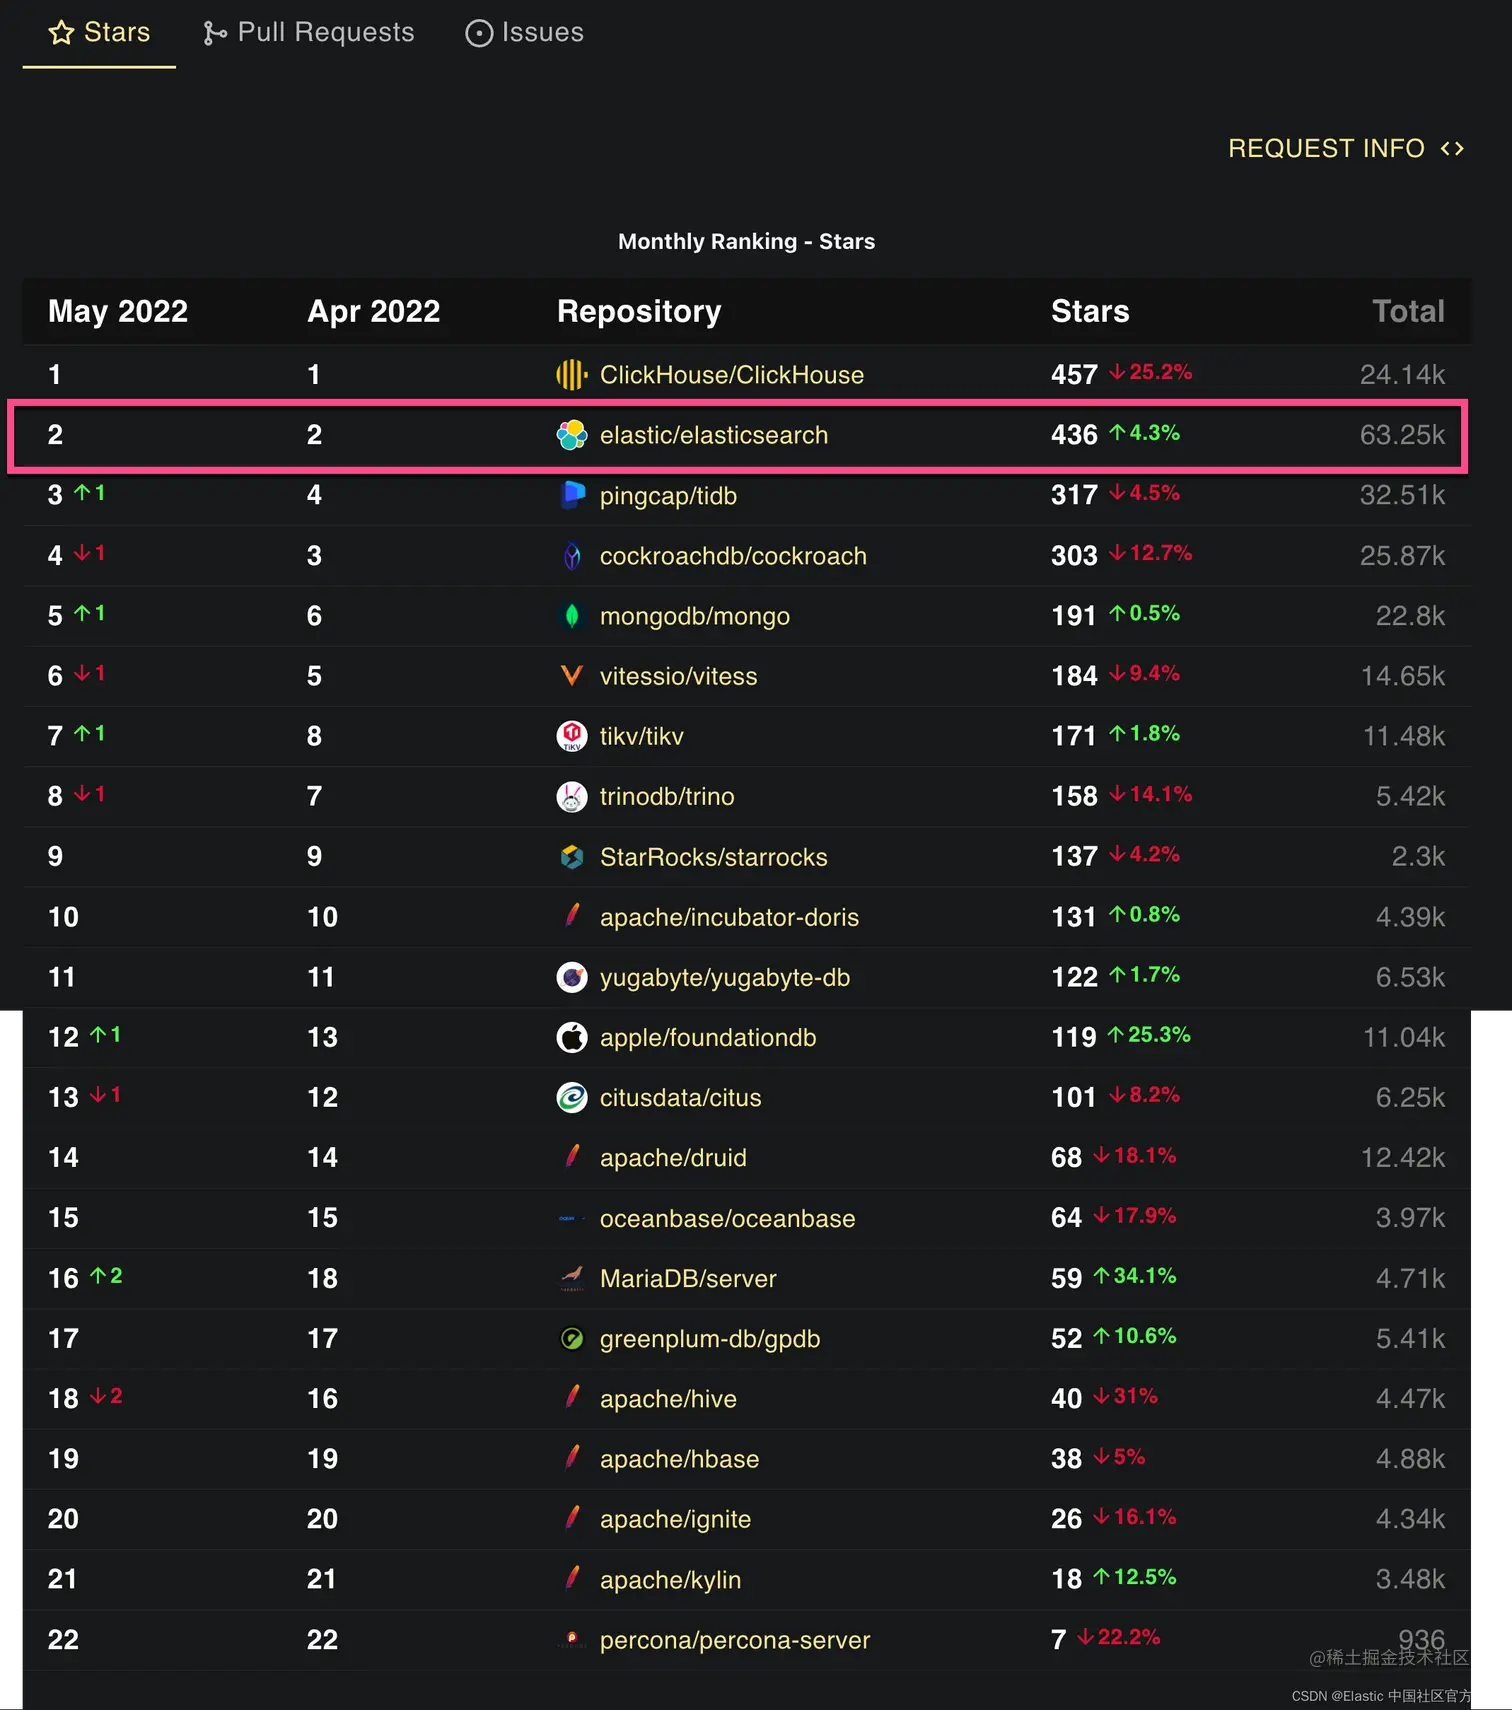Open the apache/kylin repository link
Viewport: 1512px width, 1710px height.
(670, 1580)
